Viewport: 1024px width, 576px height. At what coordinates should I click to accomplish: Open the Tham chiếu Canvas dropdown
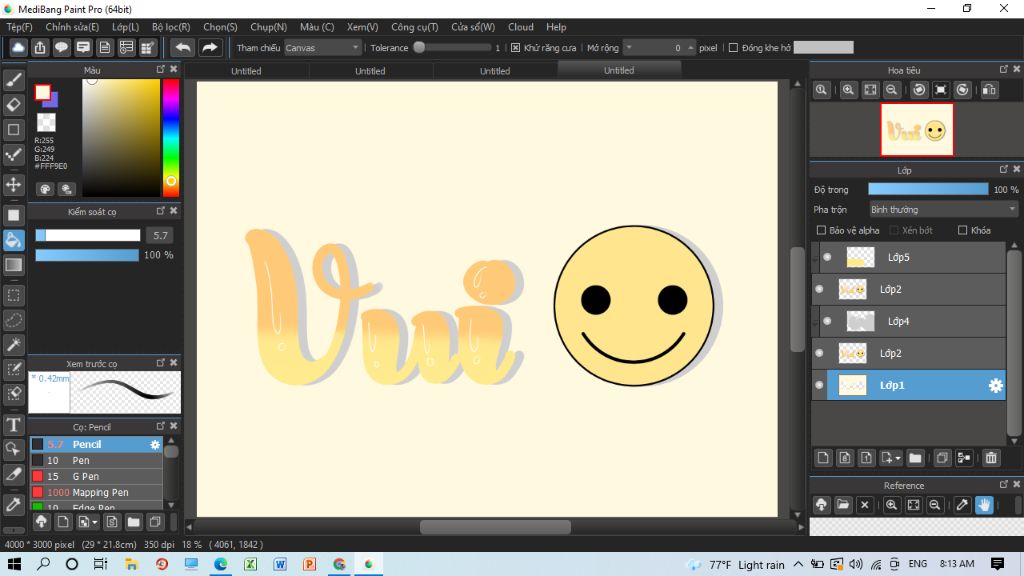pos(322,47)
